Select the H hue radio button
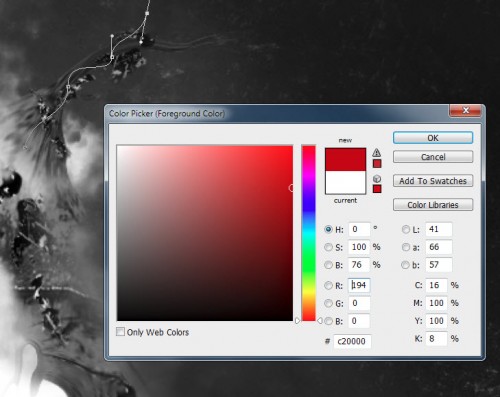Screen dimensions: 500x397 click(x=328, y=229)
